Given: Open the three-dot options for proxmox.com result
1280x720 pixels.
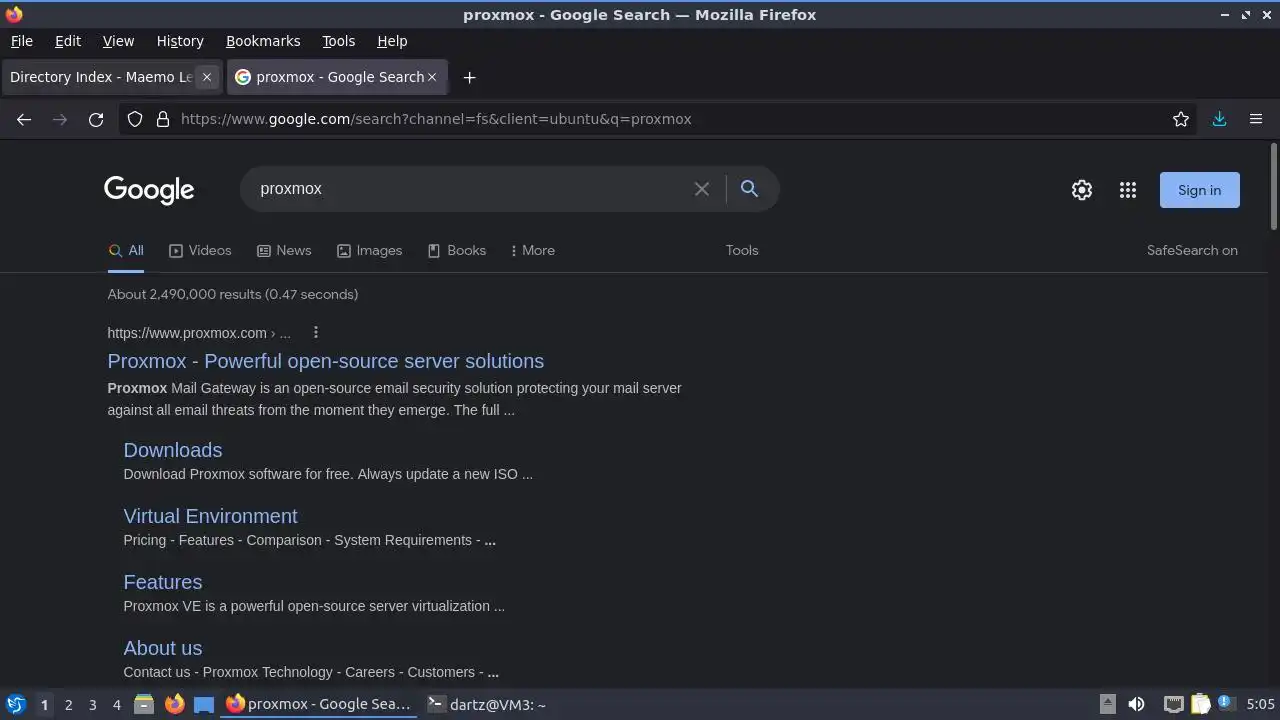Looking at the screenshot, I should (x=316, y=332).
